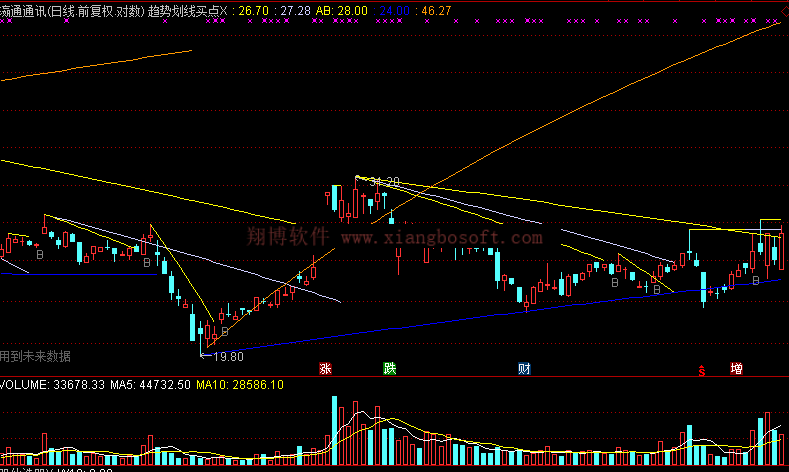Screen dimensions: 789x472
Task: Click the yellow MA10 volume average value
Action: (239, 384)
